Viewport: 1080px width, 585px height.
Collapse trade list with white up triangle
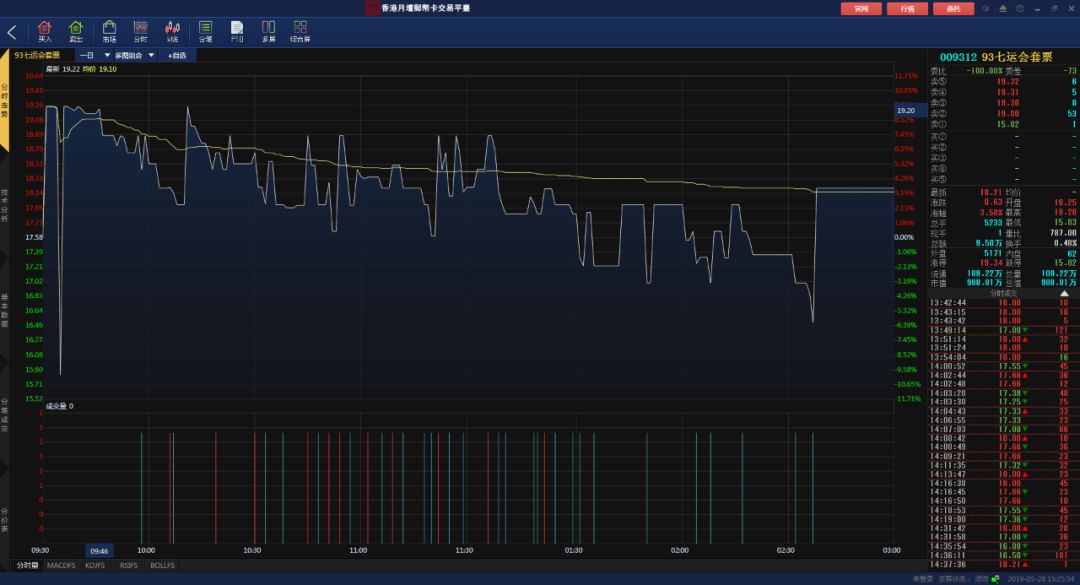tap(1065, 294)
